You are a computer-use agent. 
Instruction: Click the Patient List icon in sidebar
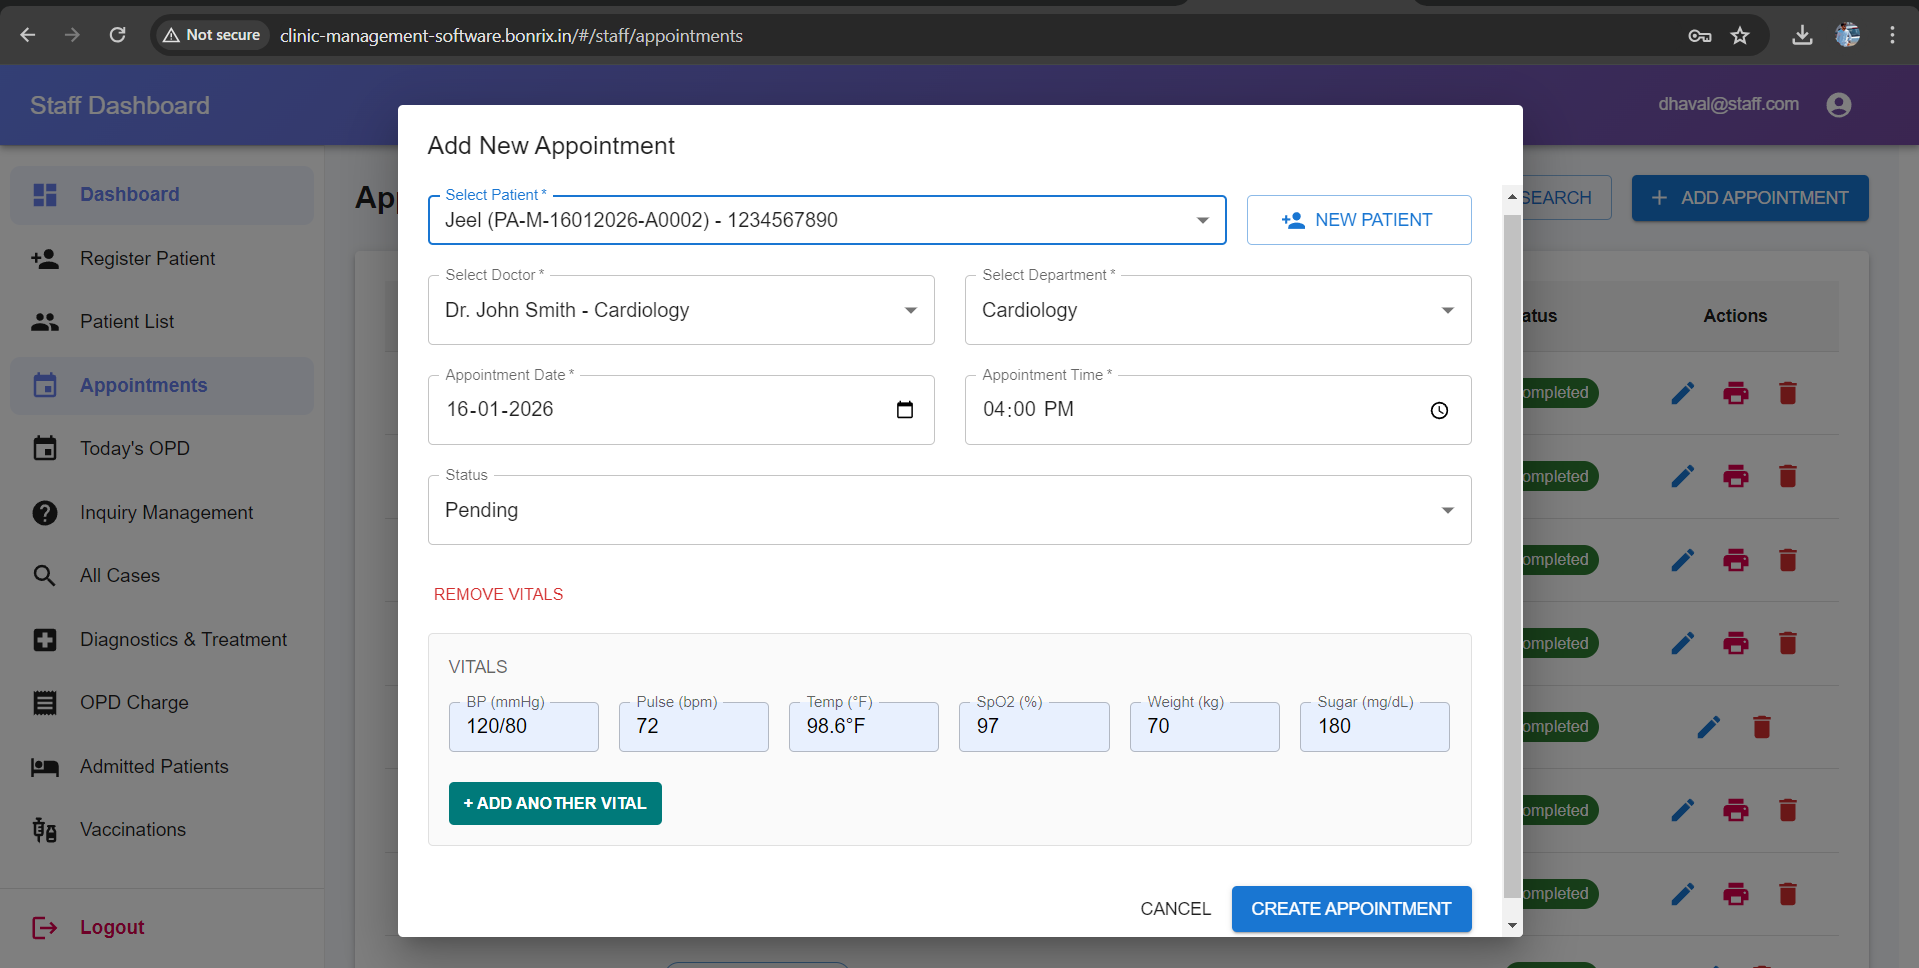pos(45,321)
